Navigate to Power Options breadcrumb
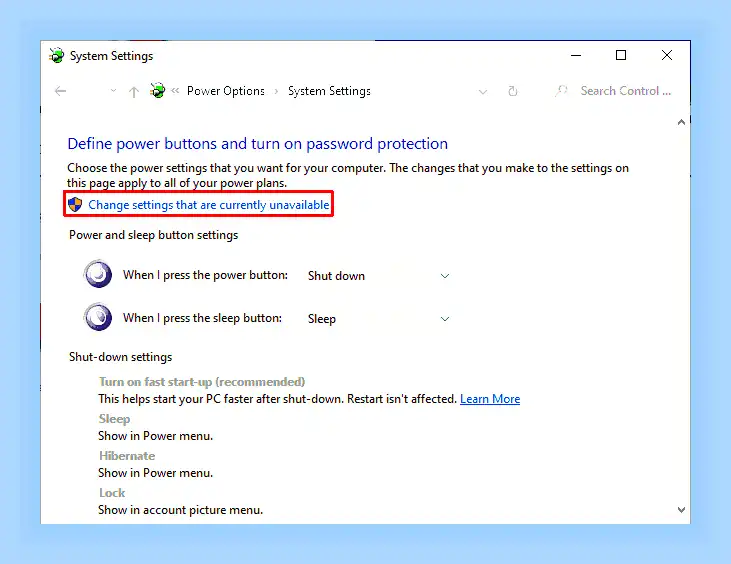The height and width of the screenshot is (564, 731). pyautogui.click(x=226, y=91)
